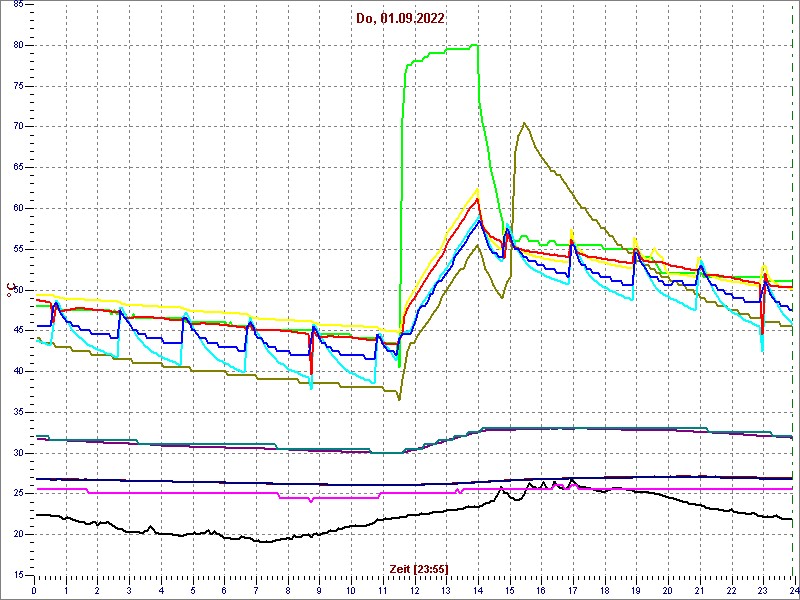Pick hour 4 on the time axis

pyautogui.click(x=161, y=590)
